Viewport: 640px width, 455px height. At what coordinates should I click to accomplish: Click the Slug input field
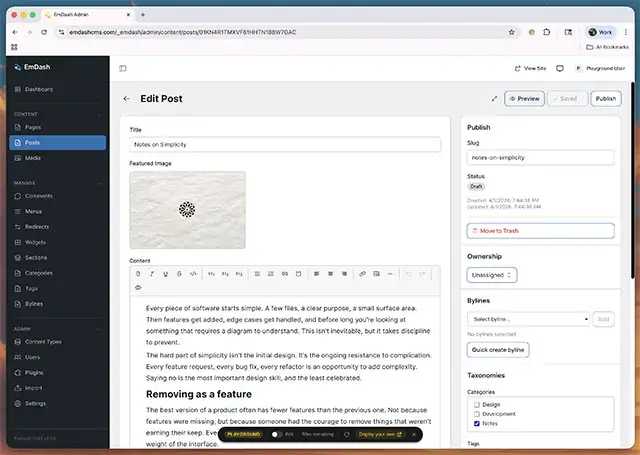540,158
